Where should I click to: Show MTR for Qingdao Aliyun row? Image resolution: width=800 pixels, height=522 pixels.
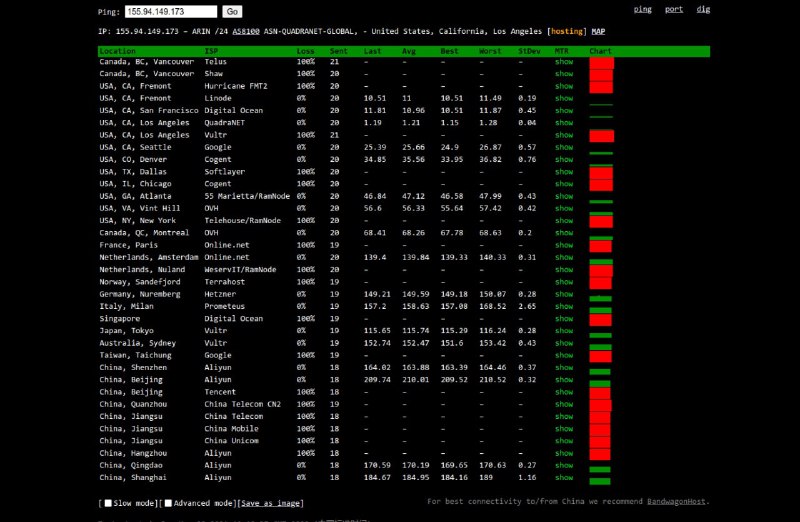[564, 466]
